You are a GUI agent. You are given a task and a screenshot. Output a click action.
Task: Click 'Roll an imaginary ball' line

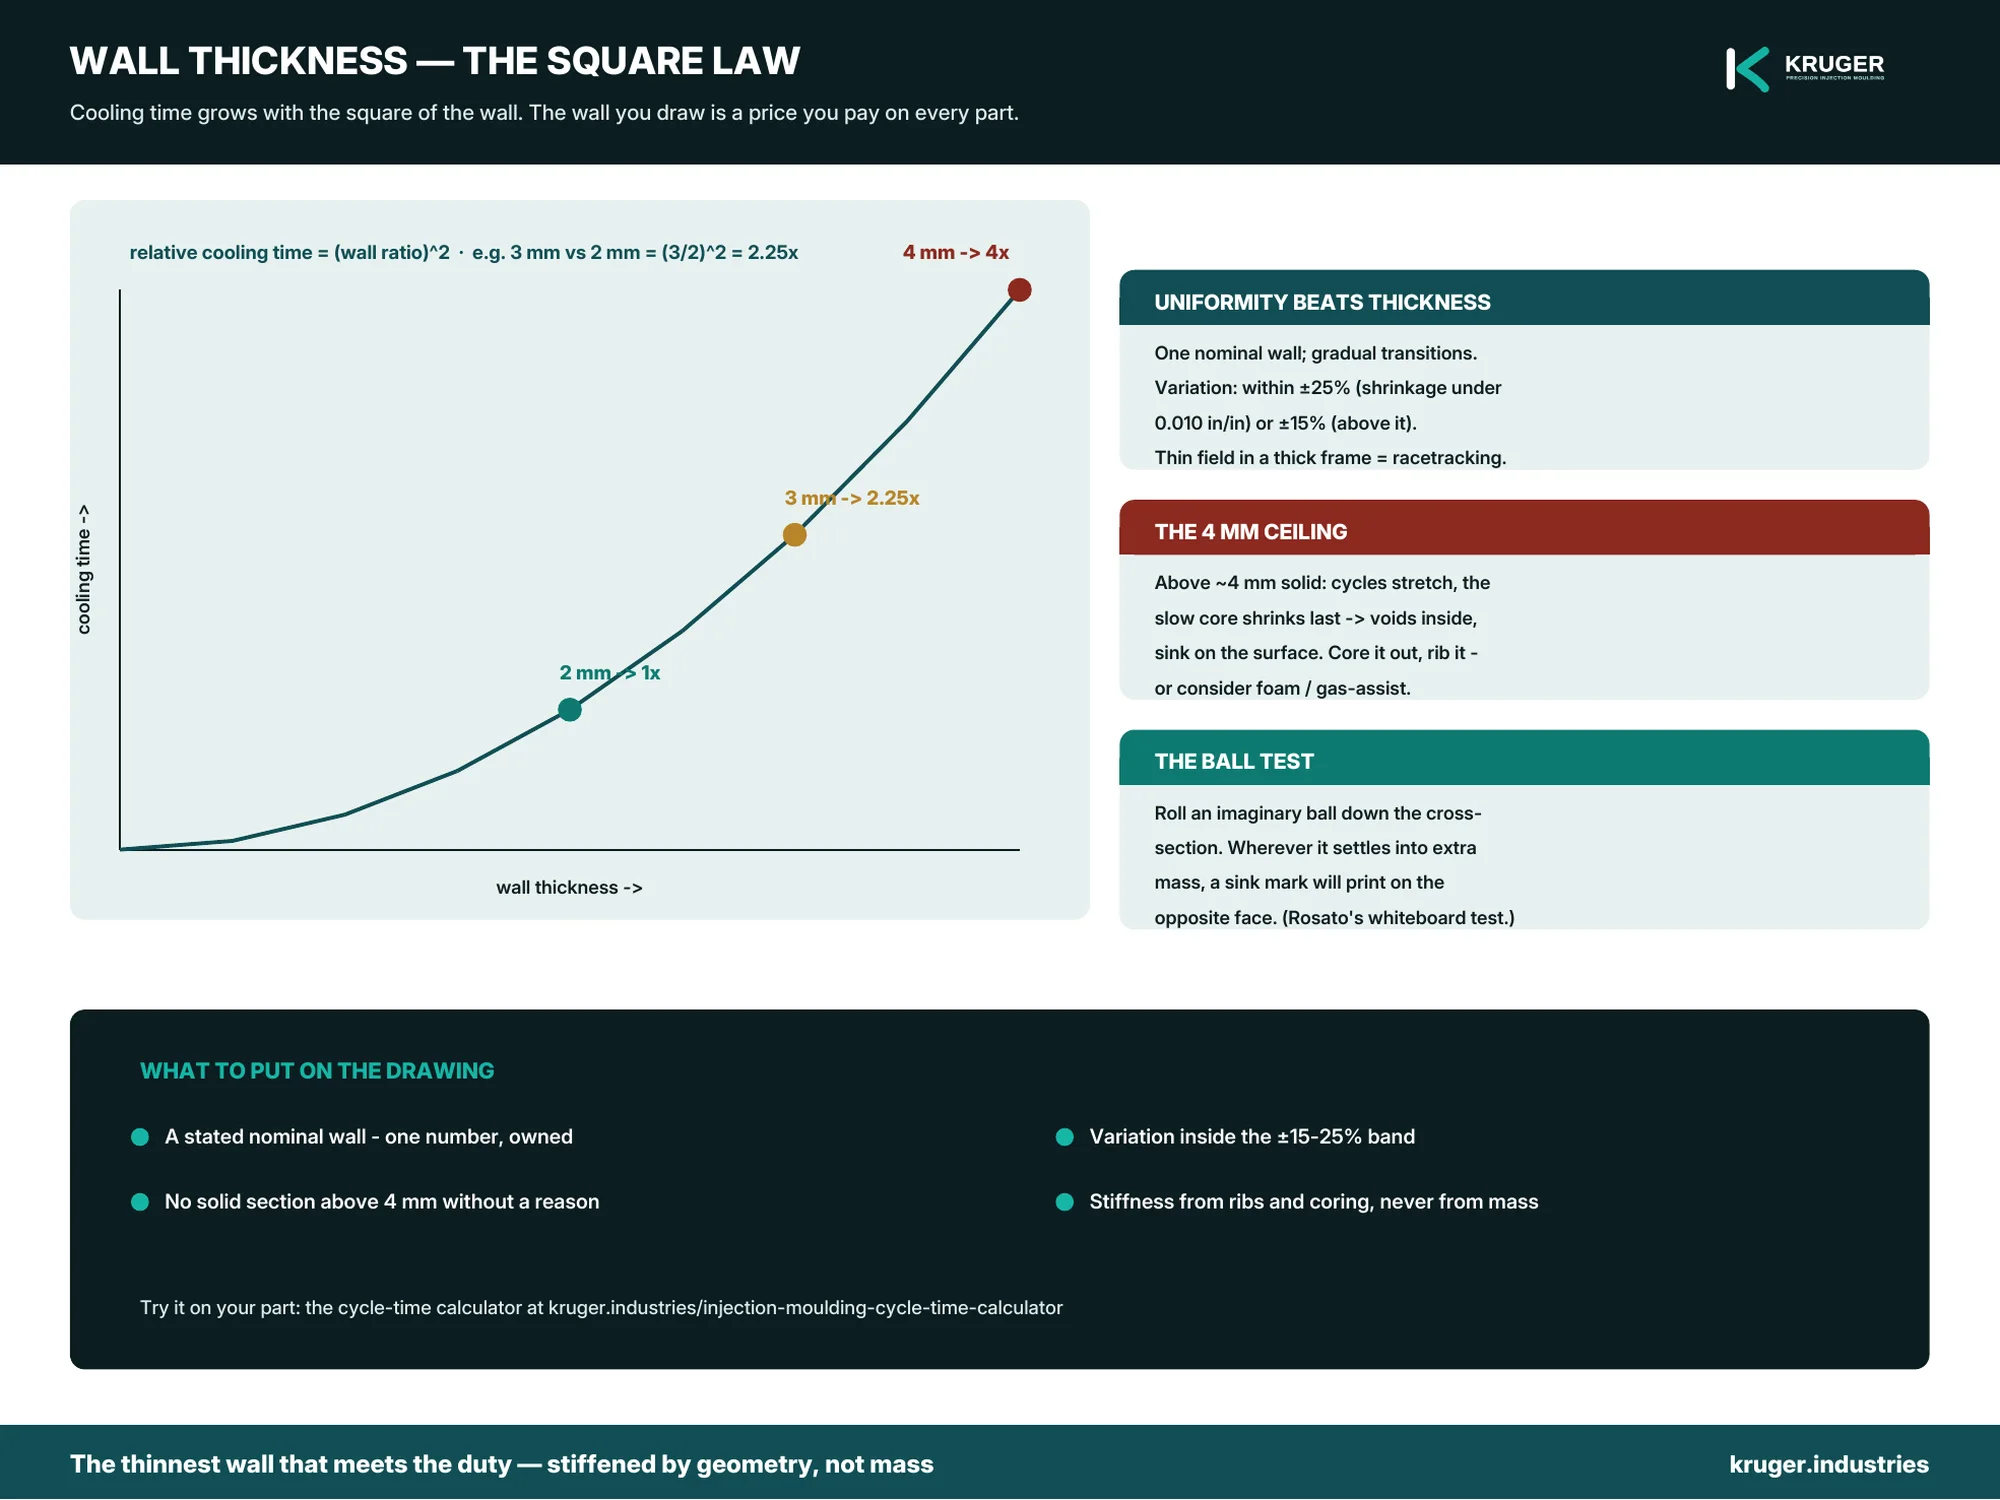coord(1318,813)
